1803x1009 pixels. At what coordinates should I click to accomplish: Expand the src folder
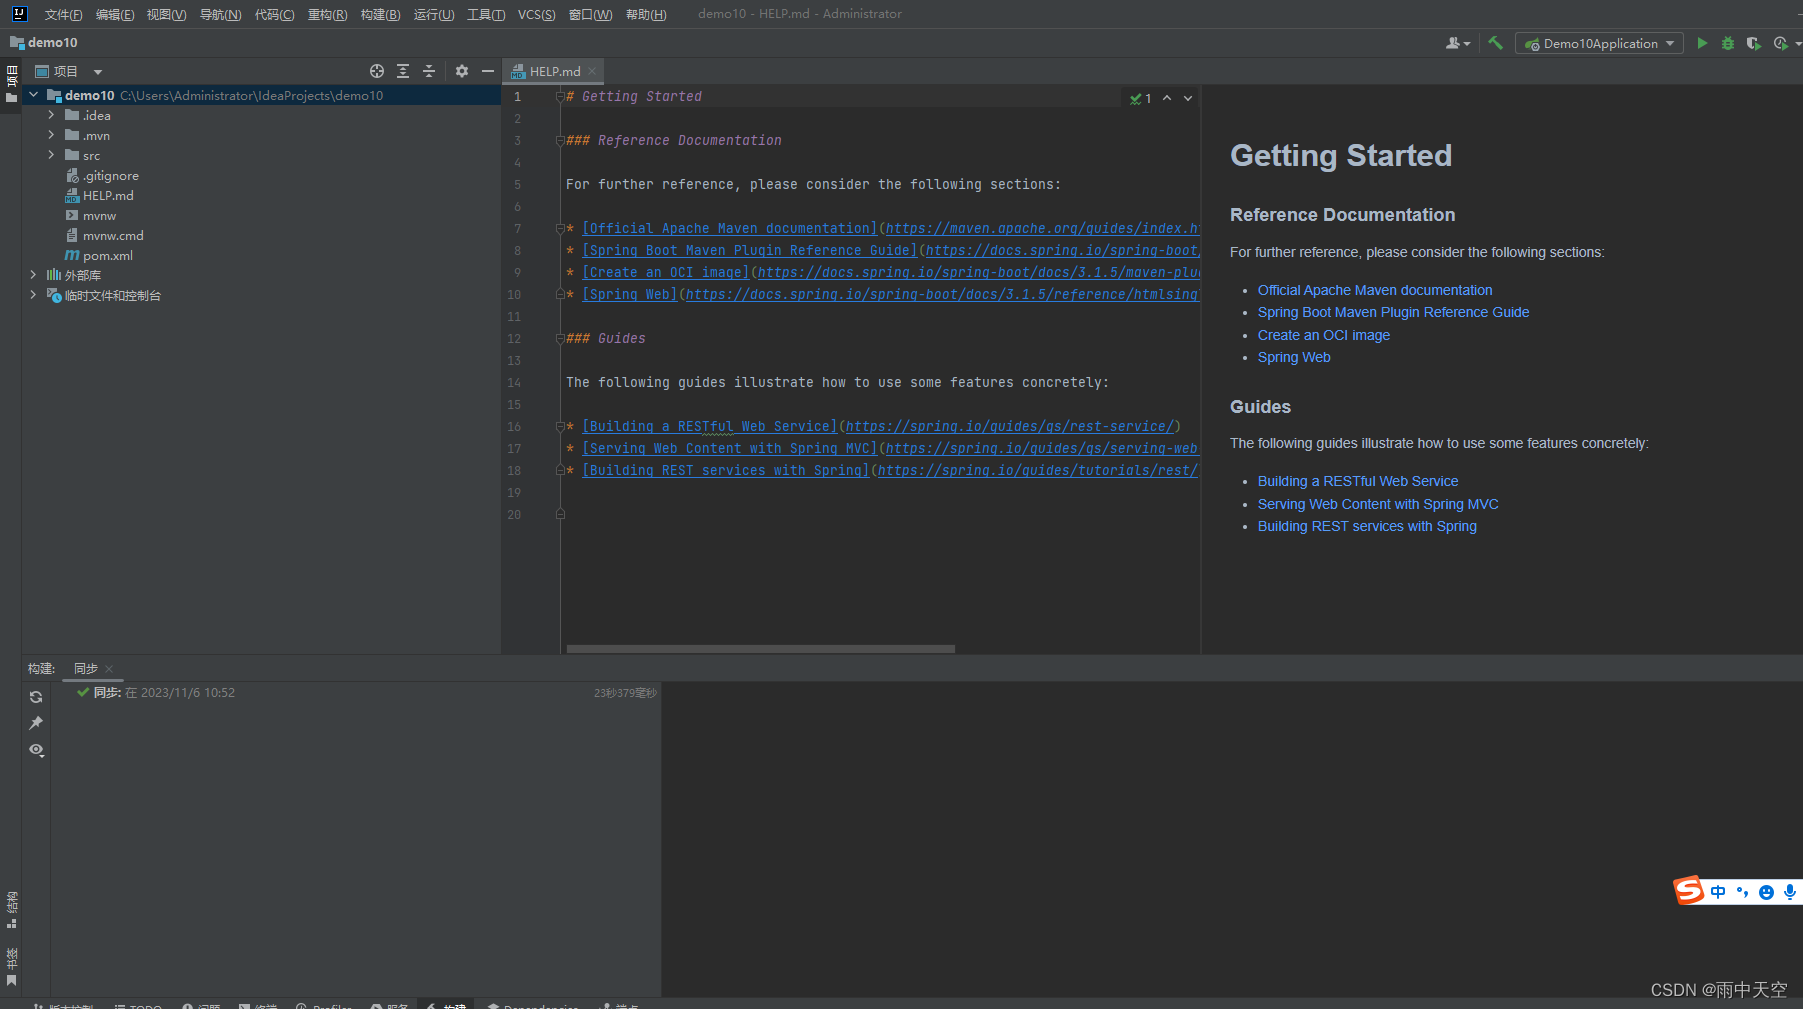[x=51, y=155]
